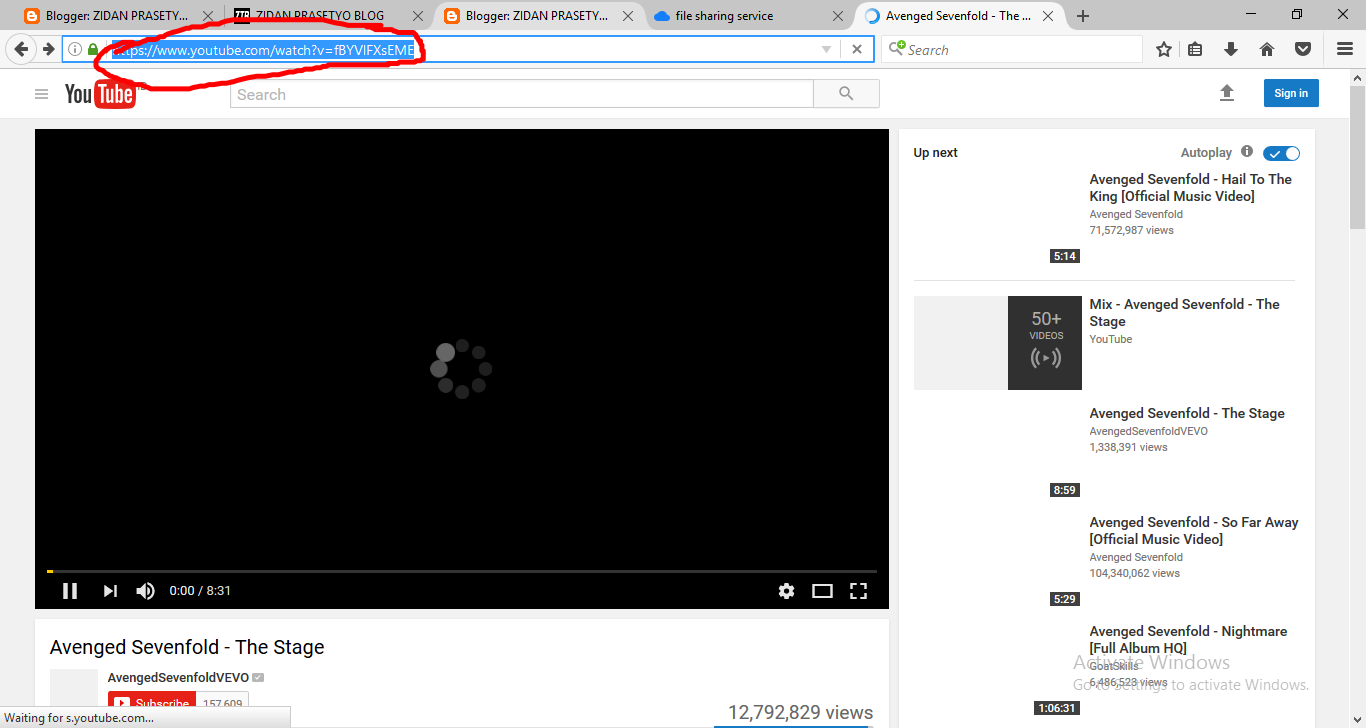Enter full screen mode

click(x=858, y=591)
